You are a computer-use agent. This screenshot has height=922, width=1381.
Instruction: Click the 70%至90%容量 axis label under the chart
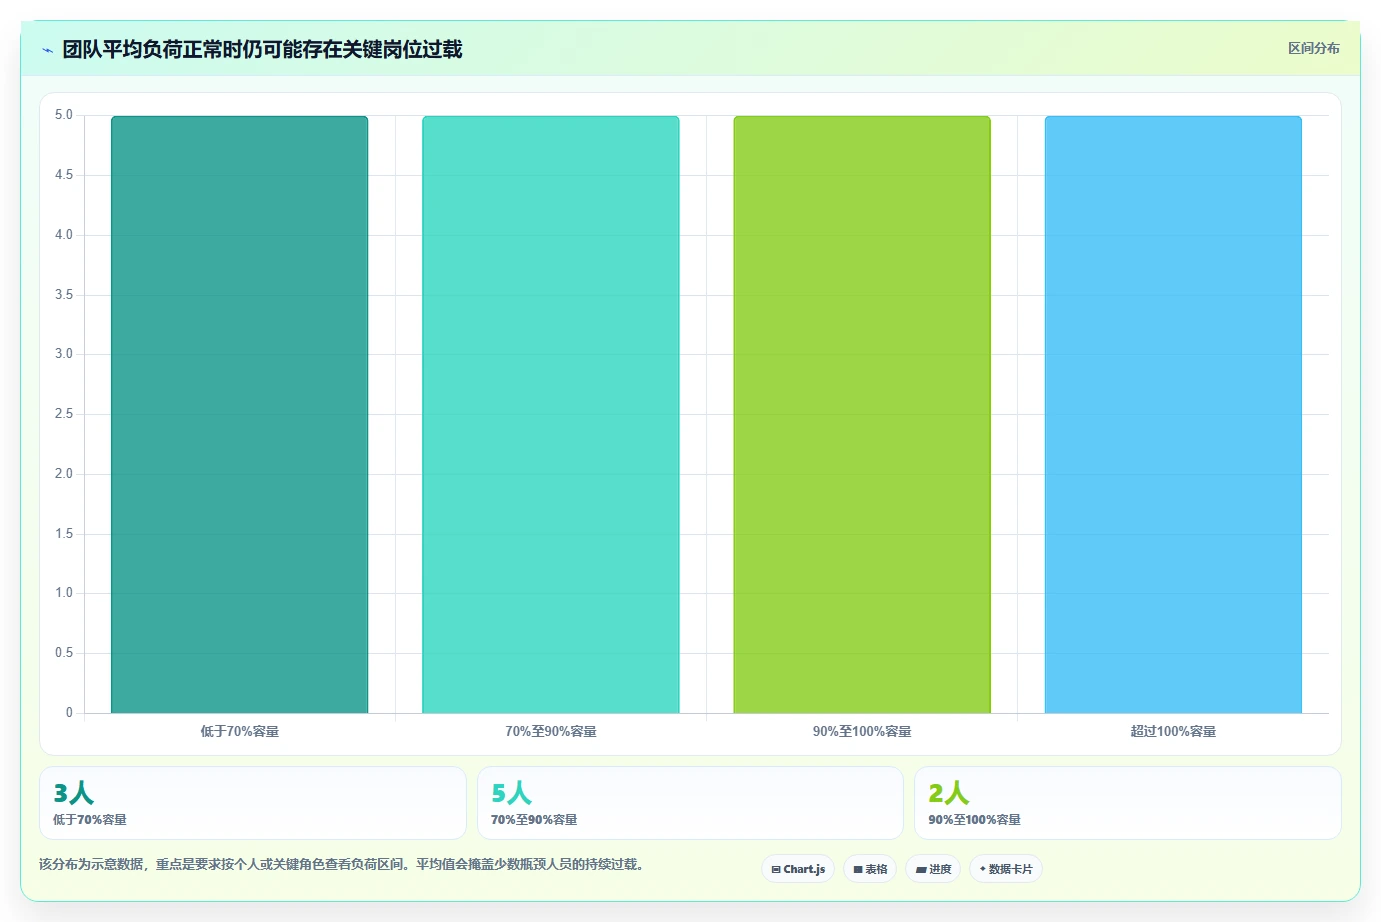[550, 731]
